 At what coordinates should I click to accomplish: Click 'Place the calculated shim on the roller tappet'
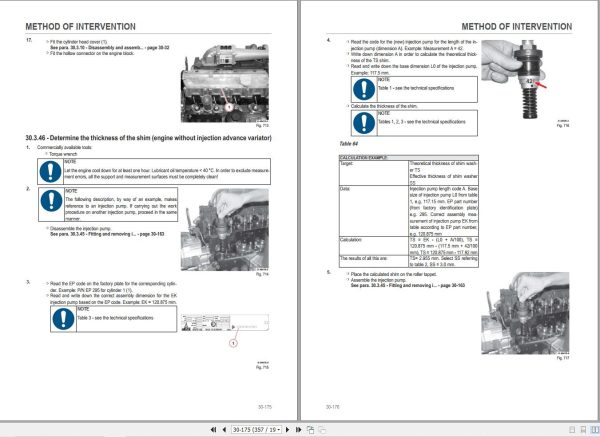[x=393, y=274]
